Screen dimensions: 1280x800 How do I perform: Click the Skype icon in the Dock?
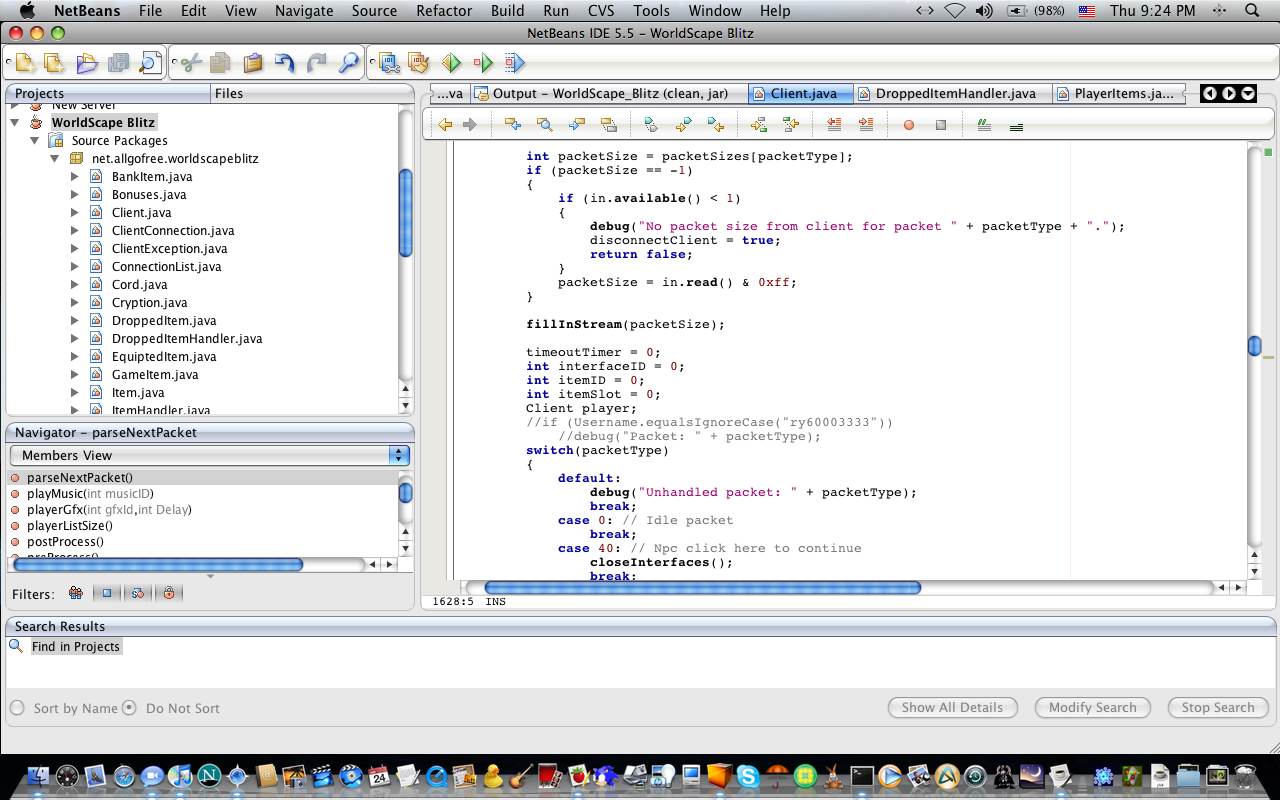coord(747,775)
